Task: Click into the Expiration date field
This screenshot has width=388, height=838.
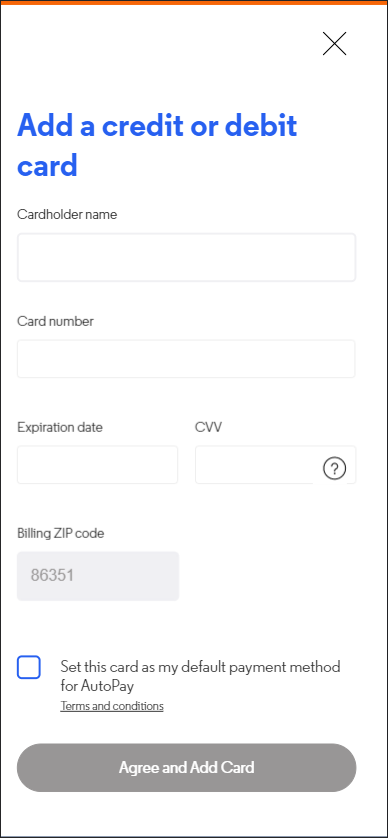Action: (x=97, y=465)
